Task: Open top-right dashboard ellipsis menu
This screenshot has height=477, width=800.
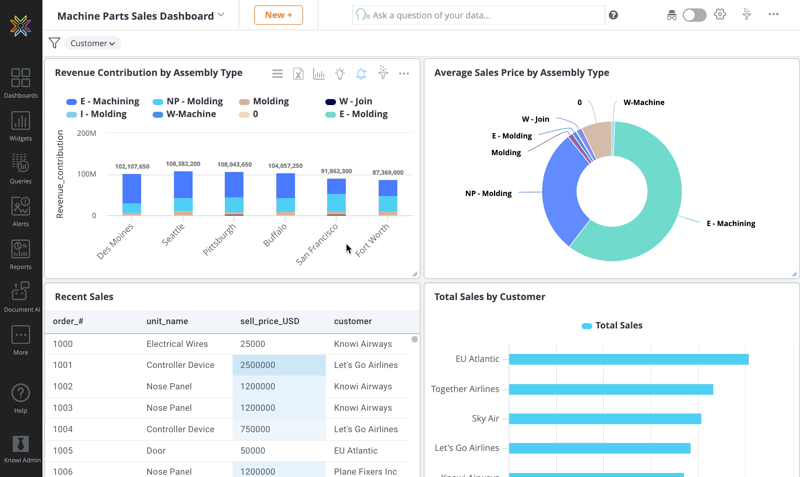Action: point(773,15)
